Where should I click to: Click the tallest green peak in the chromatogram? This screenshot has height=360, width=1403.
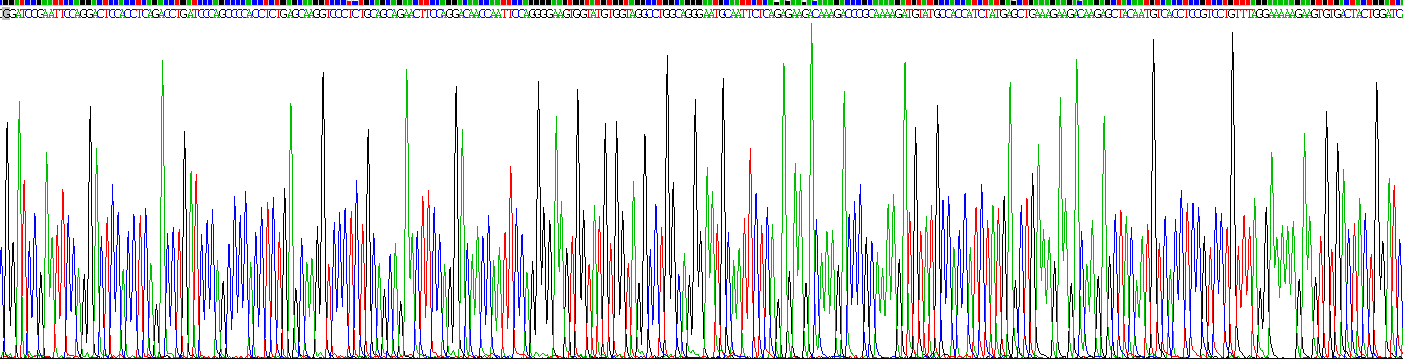coord(811,190)
